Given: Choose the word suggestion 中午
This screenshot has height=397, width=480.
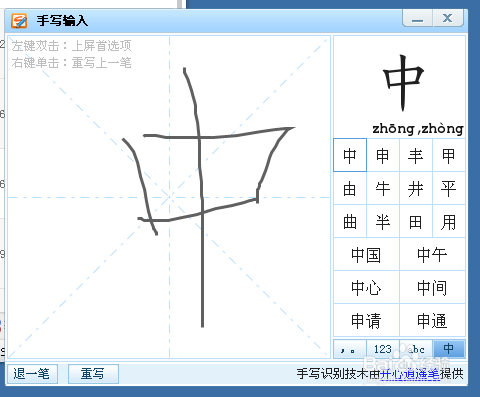Looking at the screenshot, I should [432, 254].
